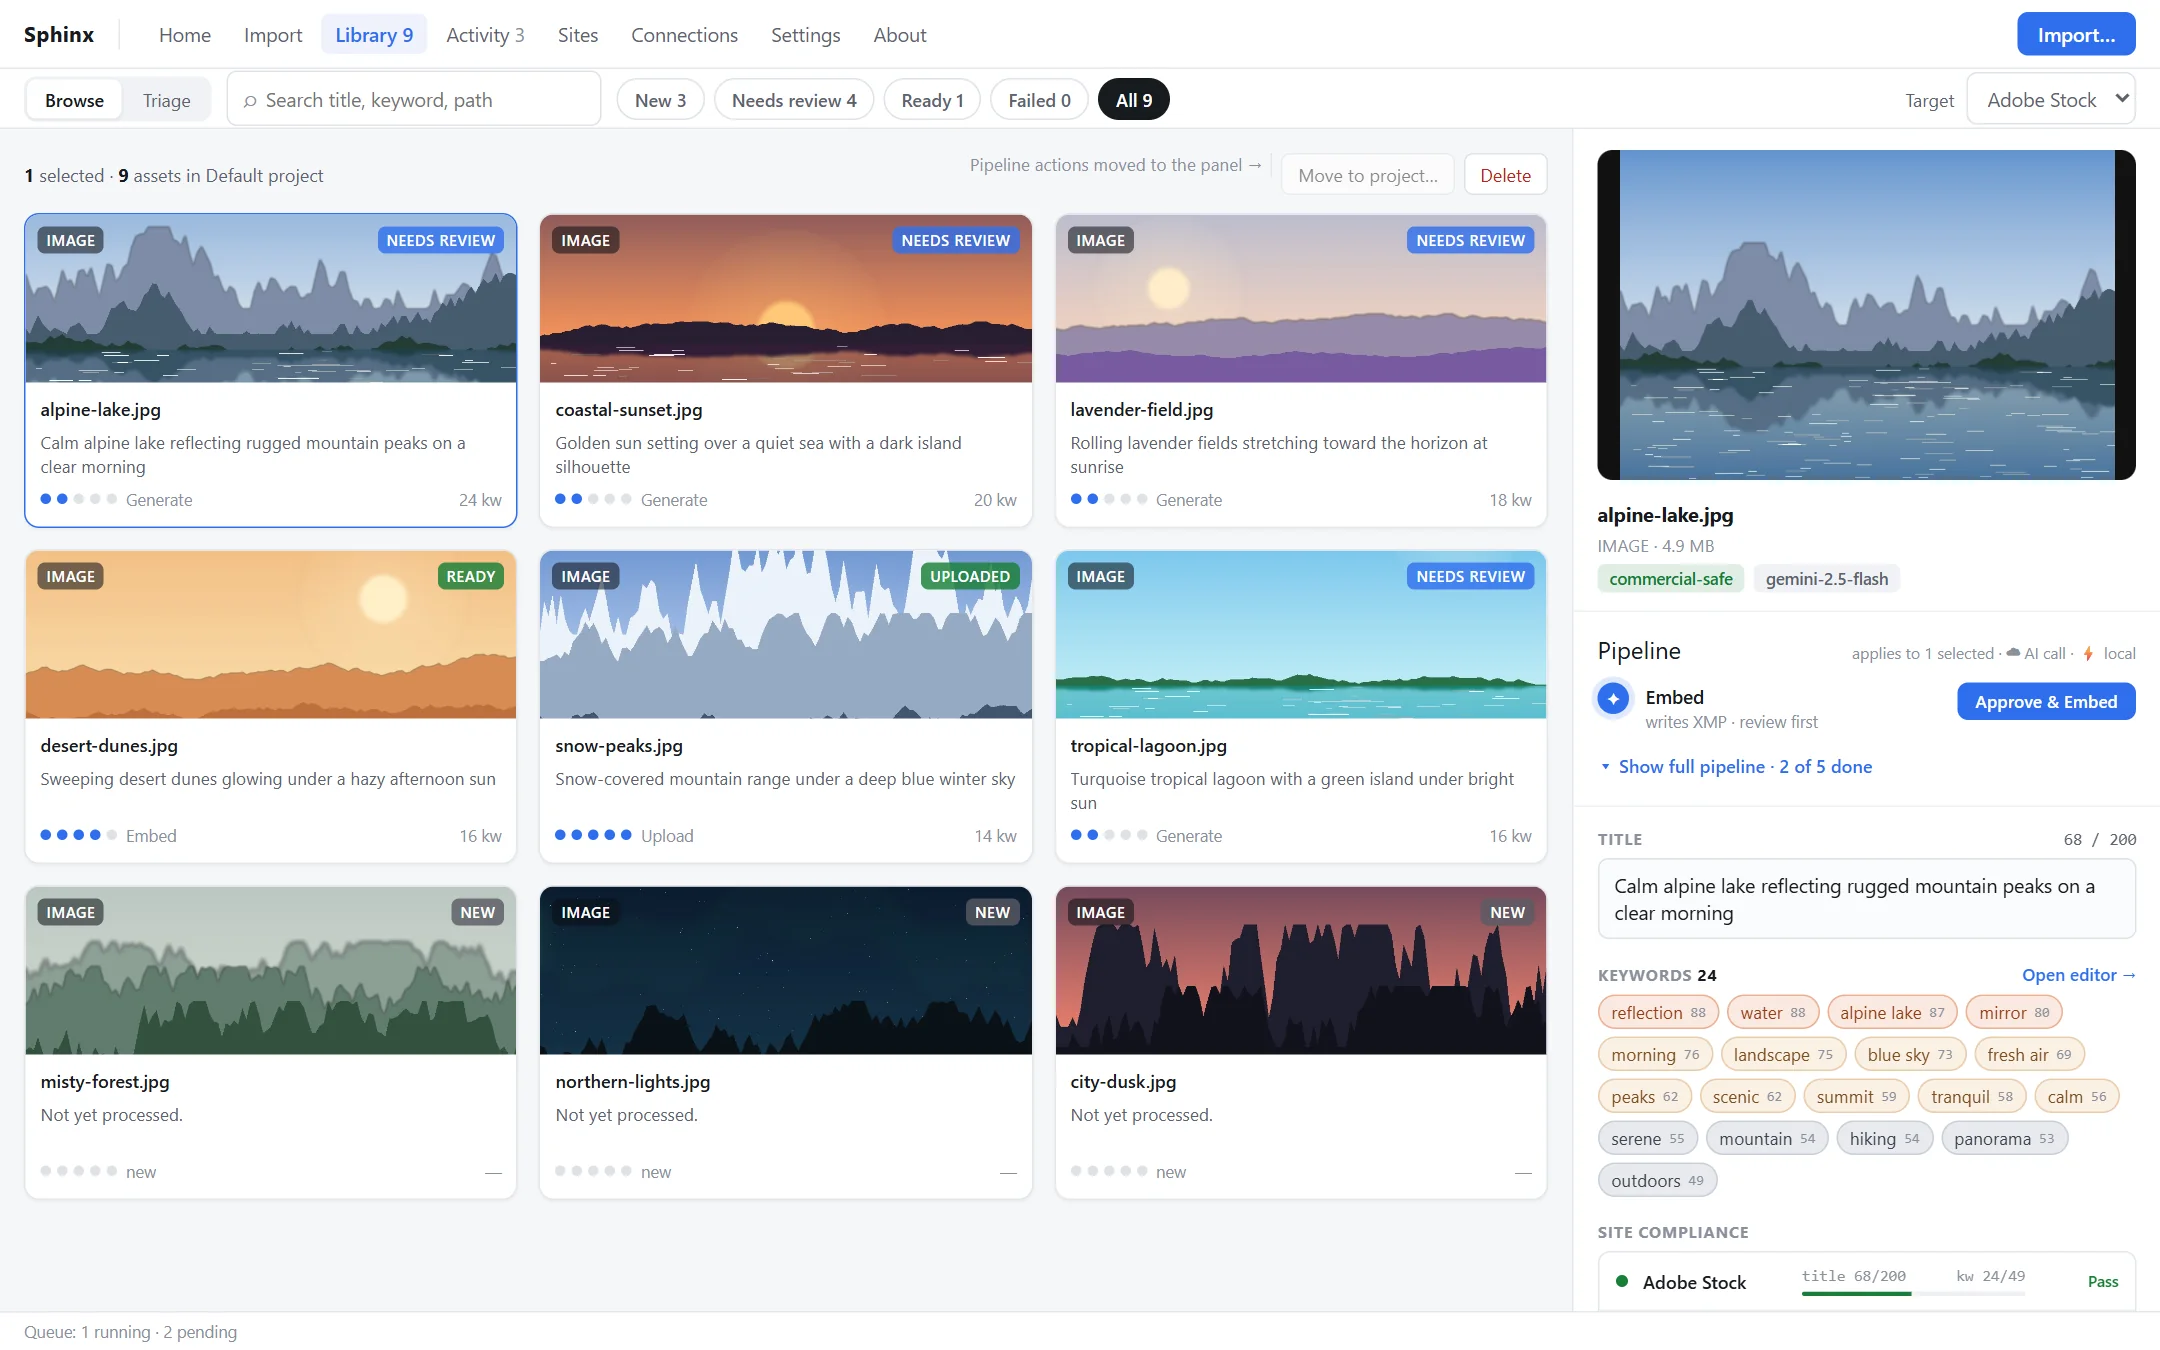
Task: Click the Adobe Stock green status dot
Action: point(1622,1281)
